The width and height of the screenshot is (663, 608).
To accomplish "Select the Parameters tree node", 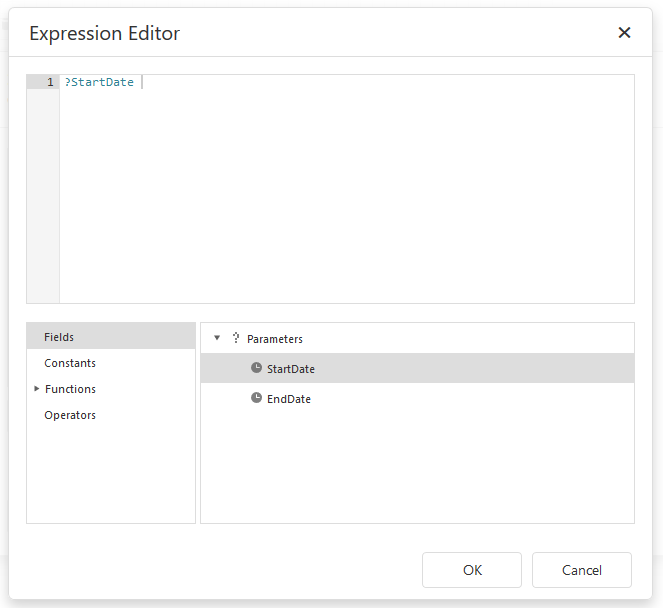I will click(417, 339).
